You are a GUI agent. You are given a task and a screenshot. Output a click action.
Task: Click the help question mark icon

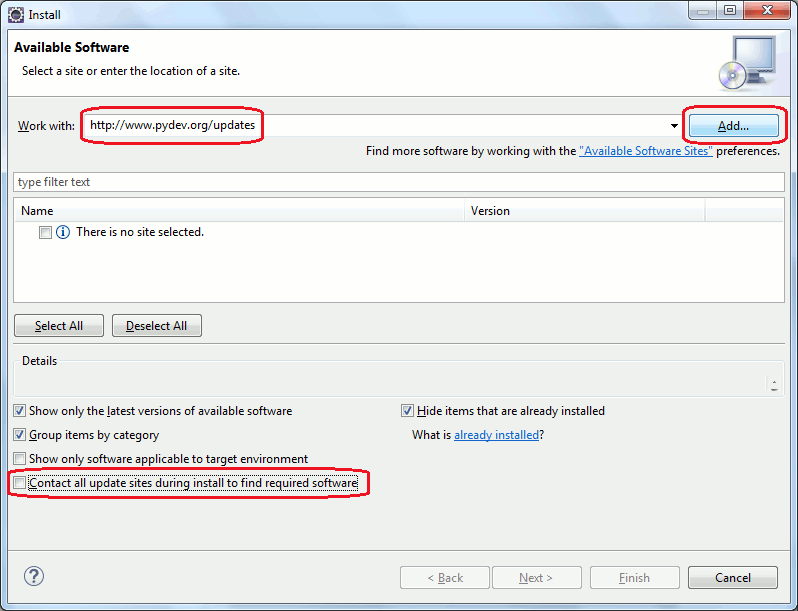(34, 576)
